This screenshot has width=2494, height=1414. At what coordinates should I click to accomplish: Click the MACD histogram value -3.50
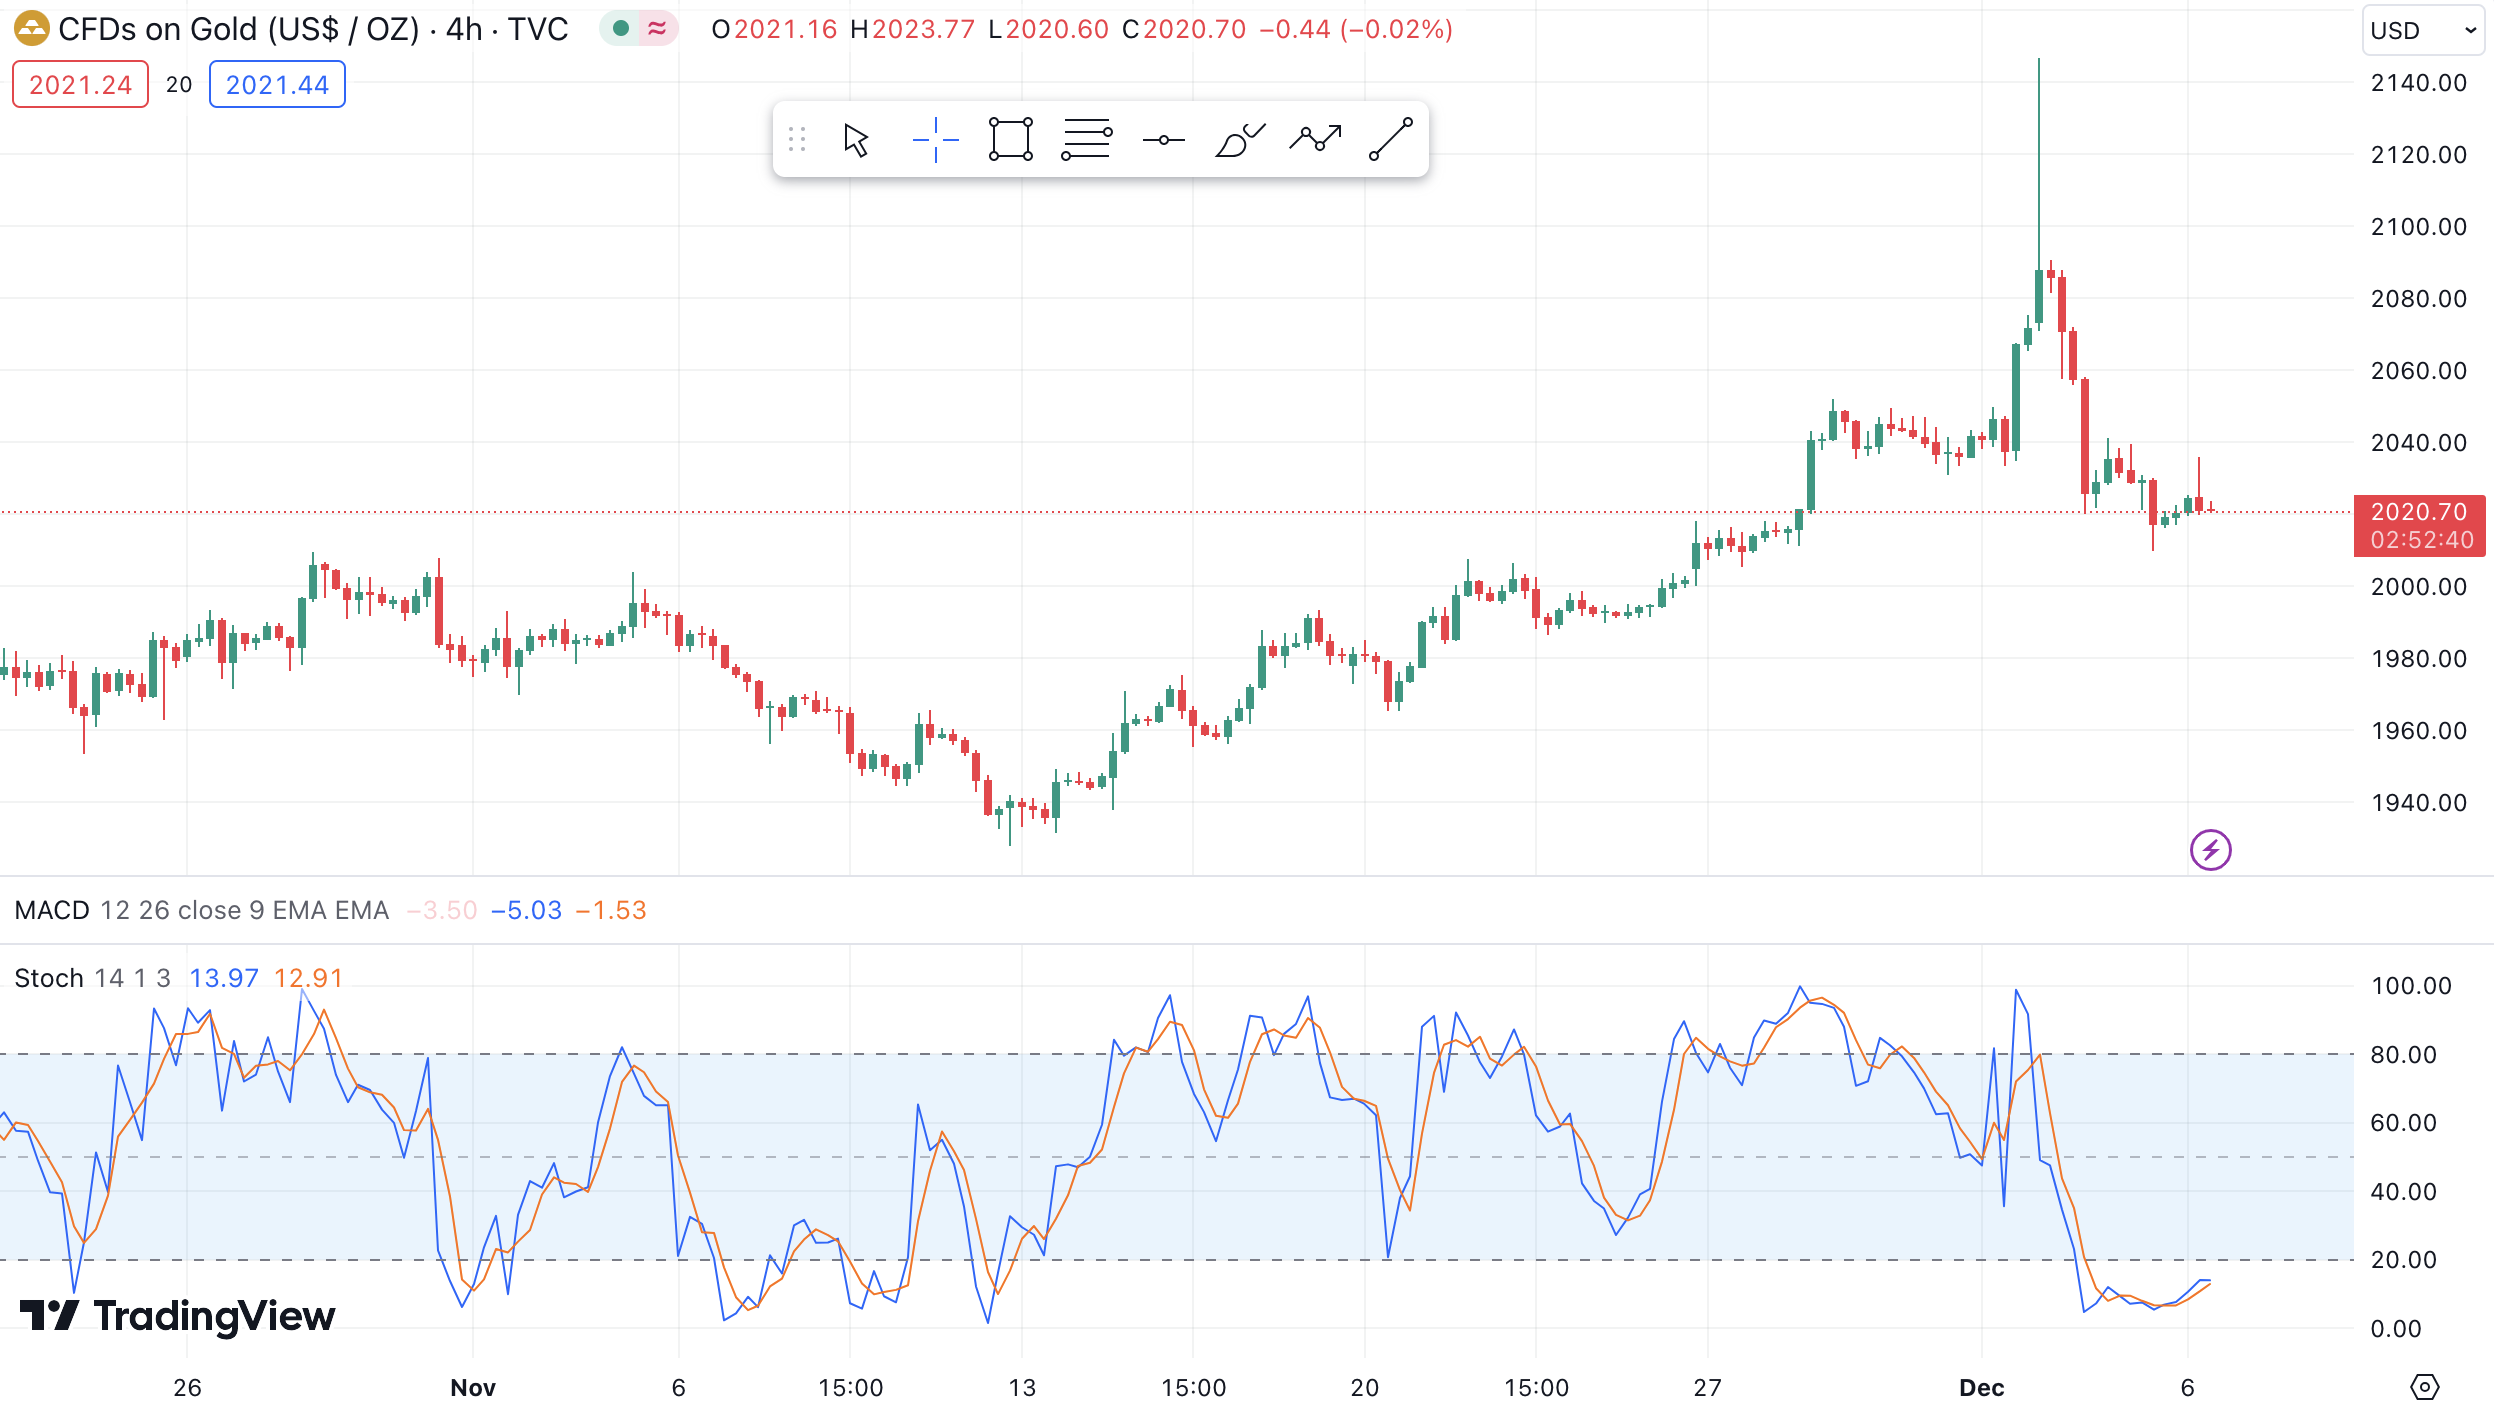click(442, 911)
